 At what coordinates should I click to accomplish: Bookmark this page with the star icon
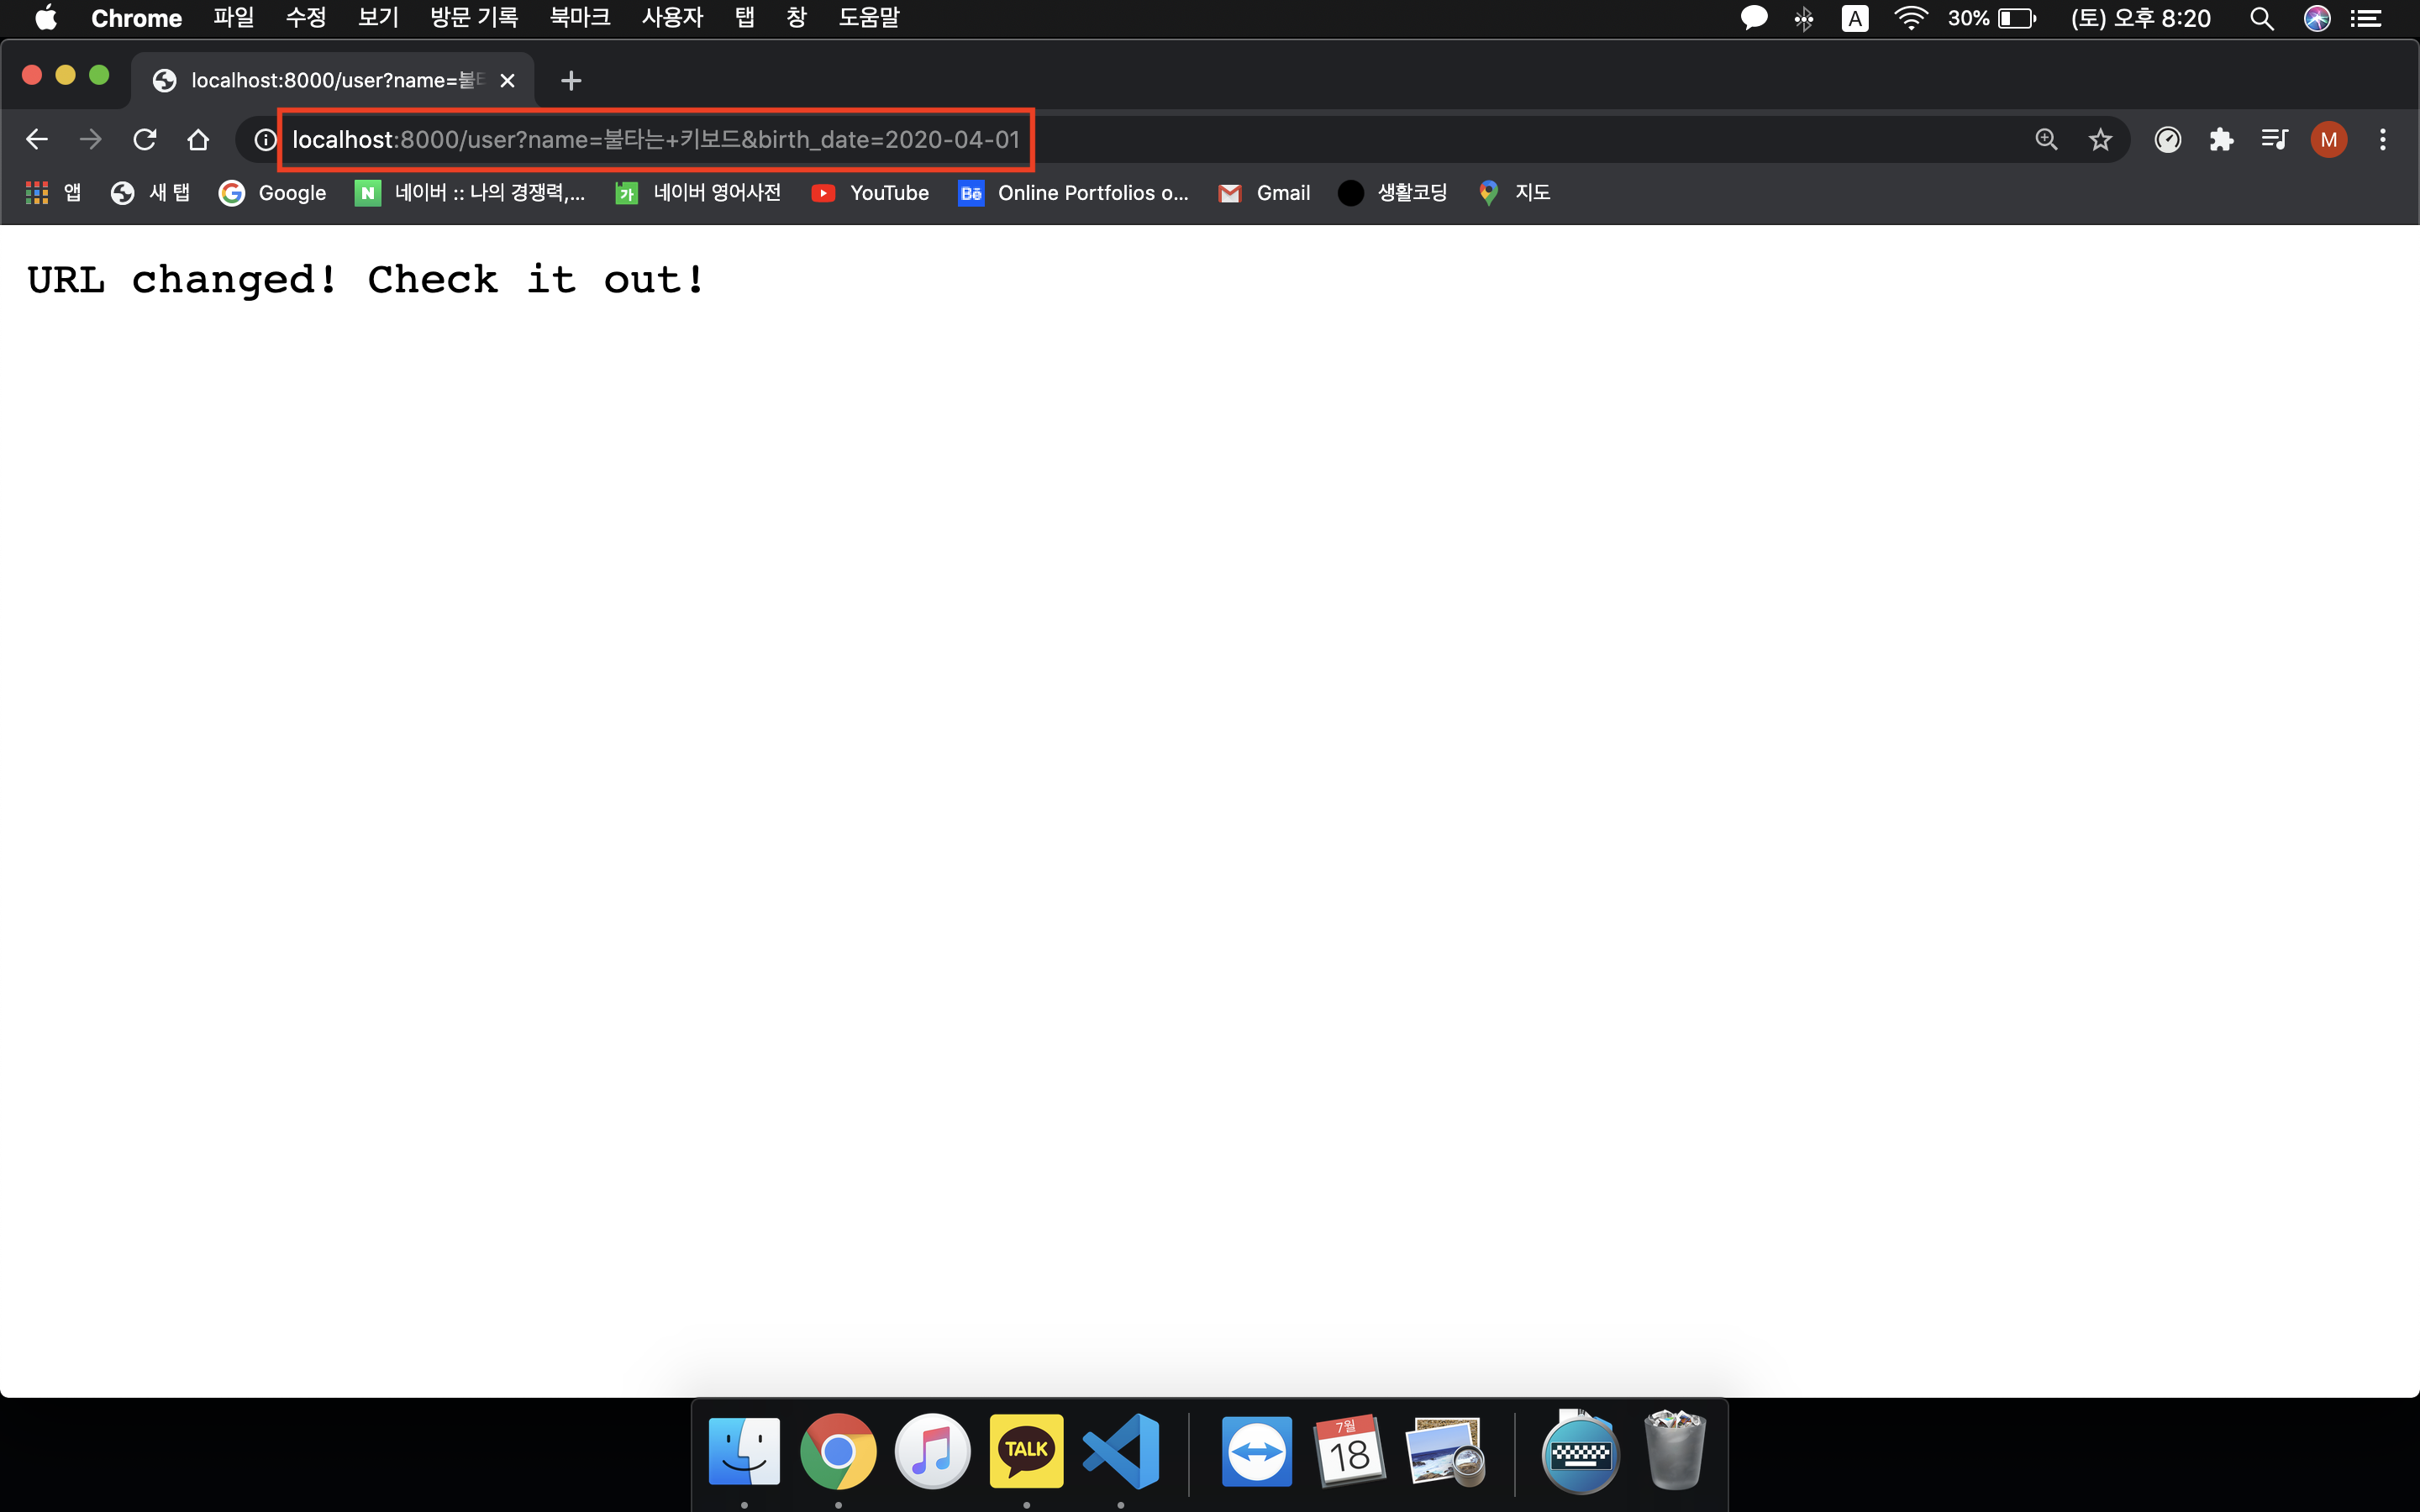[2100, 139]
